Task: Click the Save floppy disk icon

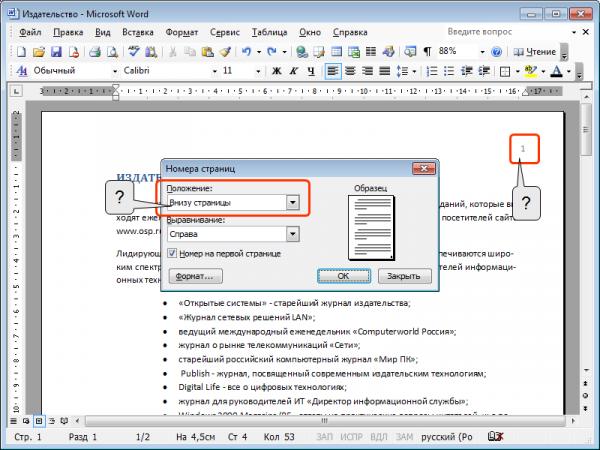Action: tap(56, 52)
